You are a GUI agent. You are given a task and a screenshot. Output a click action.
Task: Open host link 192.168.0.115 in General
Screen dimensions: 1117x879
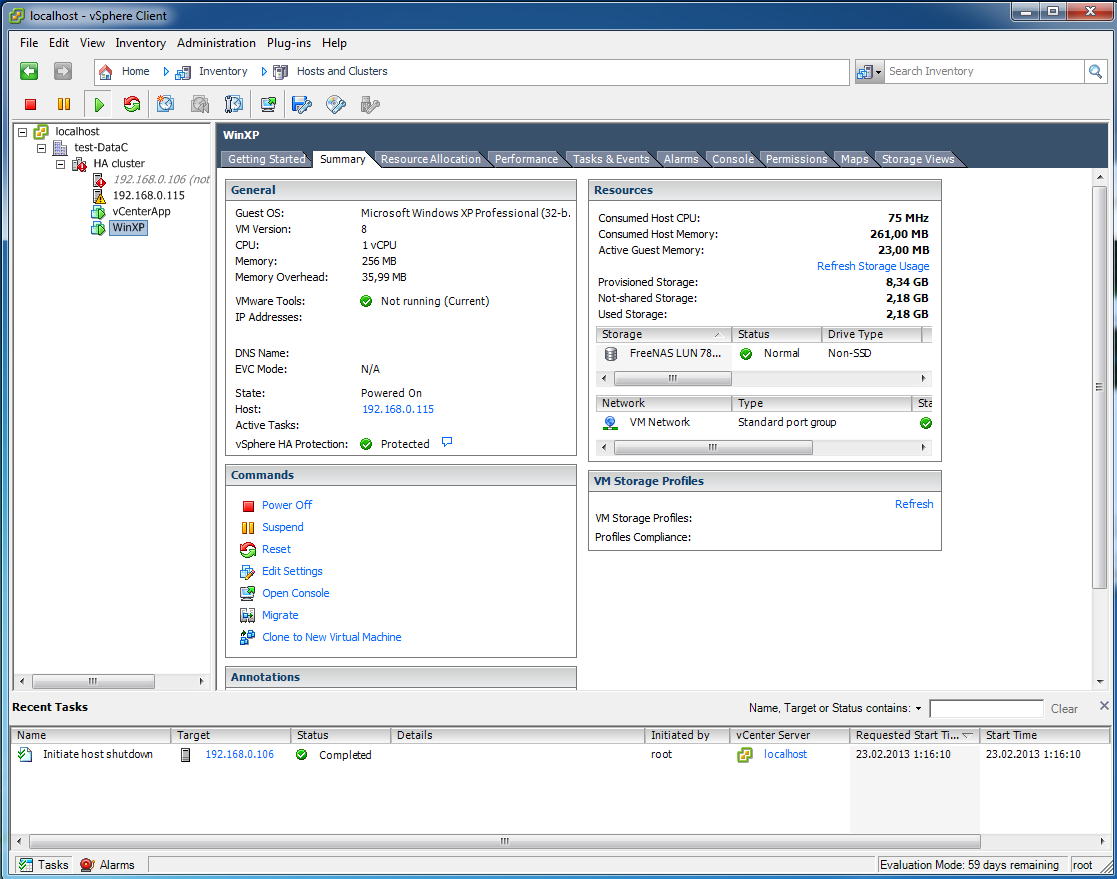click(398, 410)
